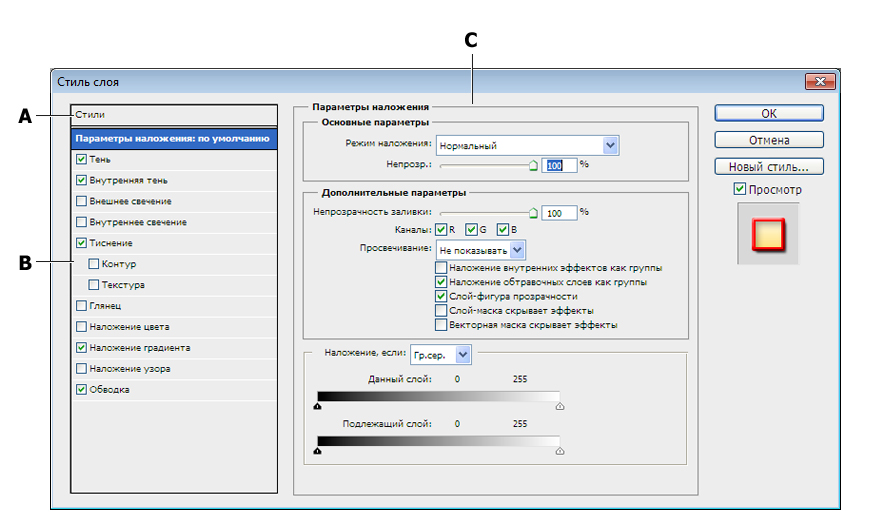Click the Непрозрачность заливки percentage field

coord(559,213)
